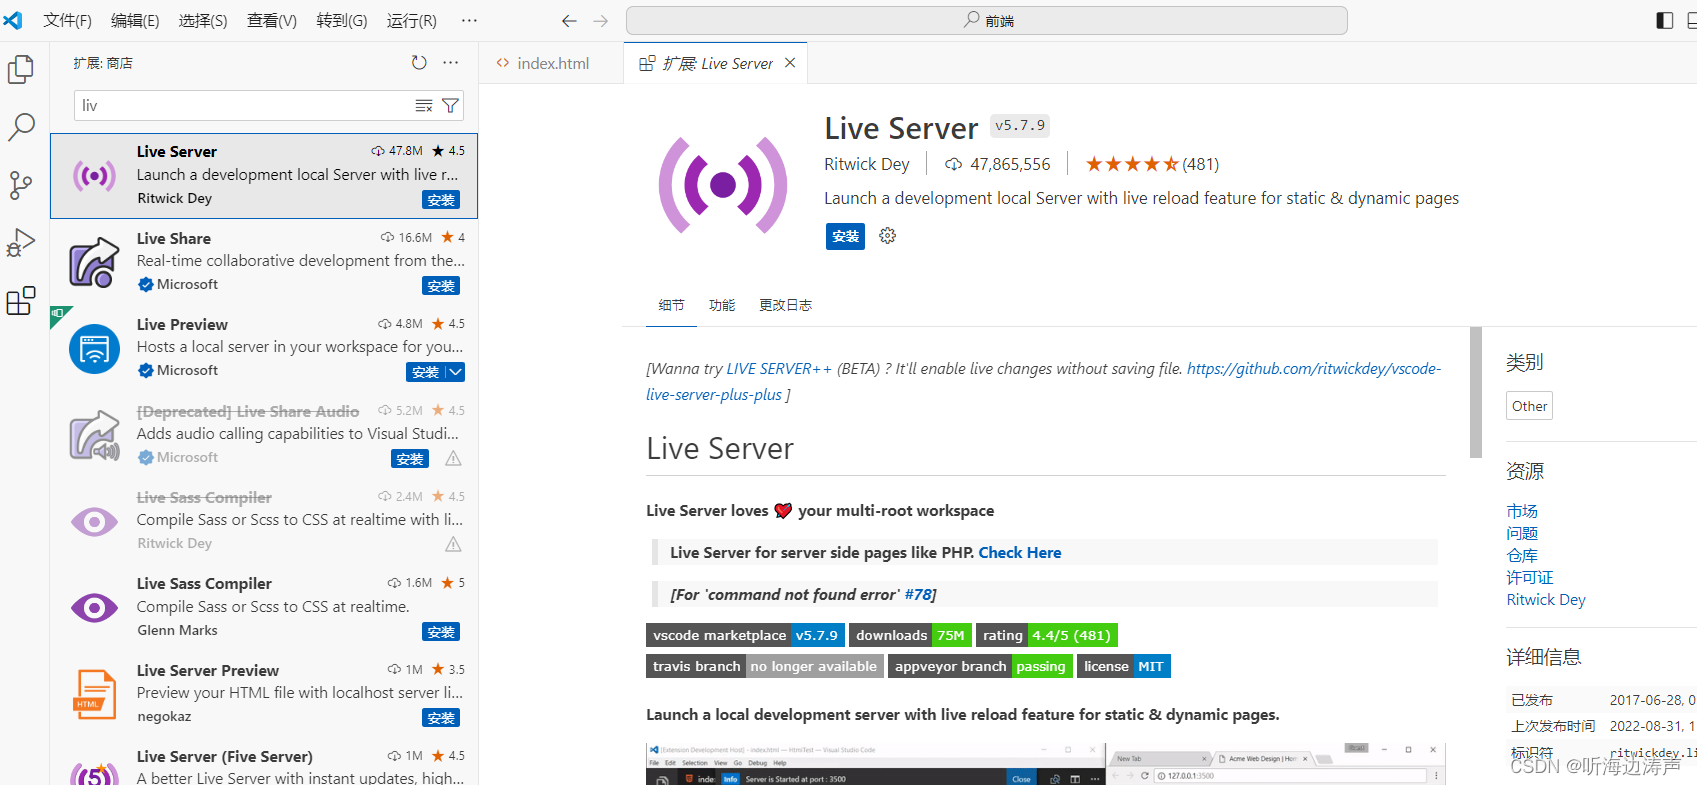This screenshot has height=785, width=1697.
Task: Open the manage gear beside install button
Action: (887, 236)
